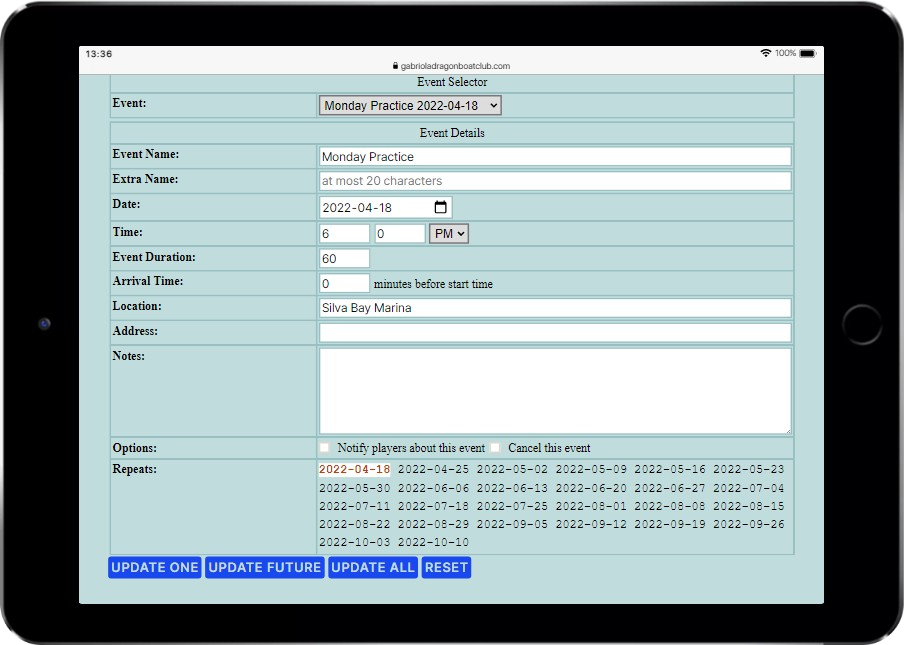Click the Event Selector heading text
Screen dimensions: 904x645
point(452,82)
